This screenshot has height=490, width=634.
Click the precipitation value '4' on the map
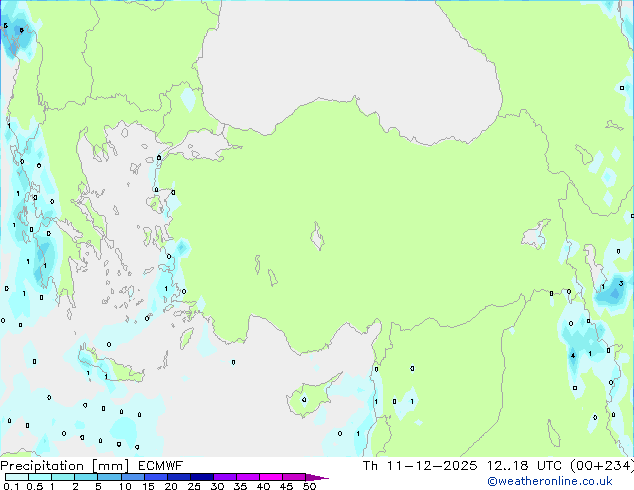tap(573, 356)
